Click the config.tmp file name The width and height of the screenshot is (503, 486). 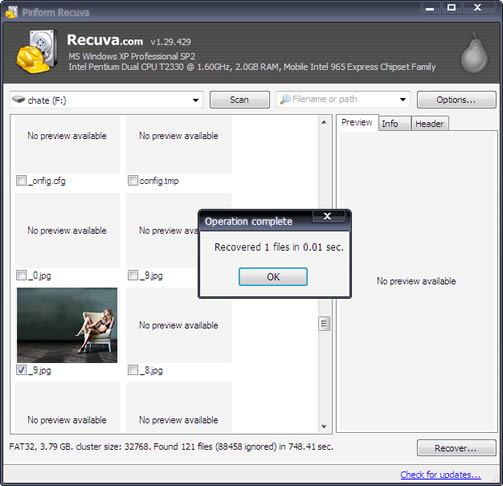pos(159,181)
